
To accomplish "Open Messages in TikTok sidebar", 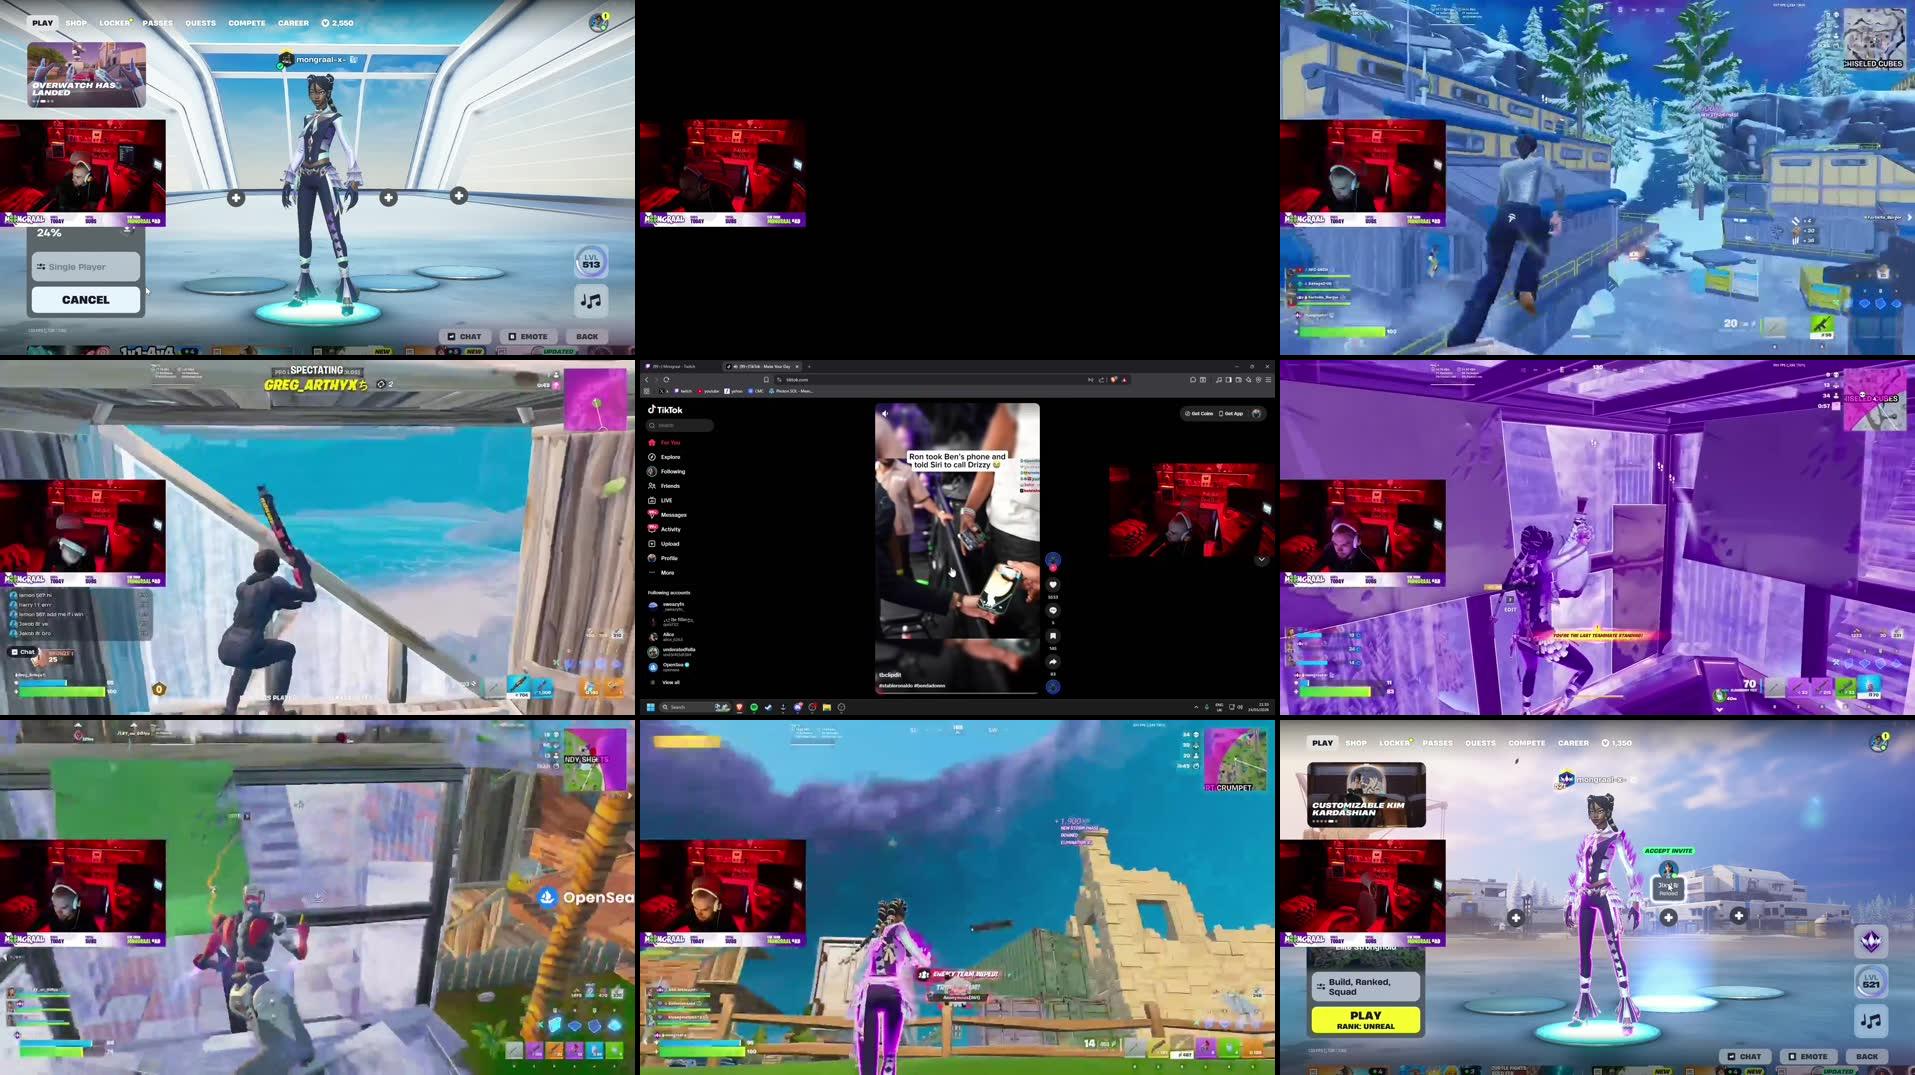I will point(667,515).
